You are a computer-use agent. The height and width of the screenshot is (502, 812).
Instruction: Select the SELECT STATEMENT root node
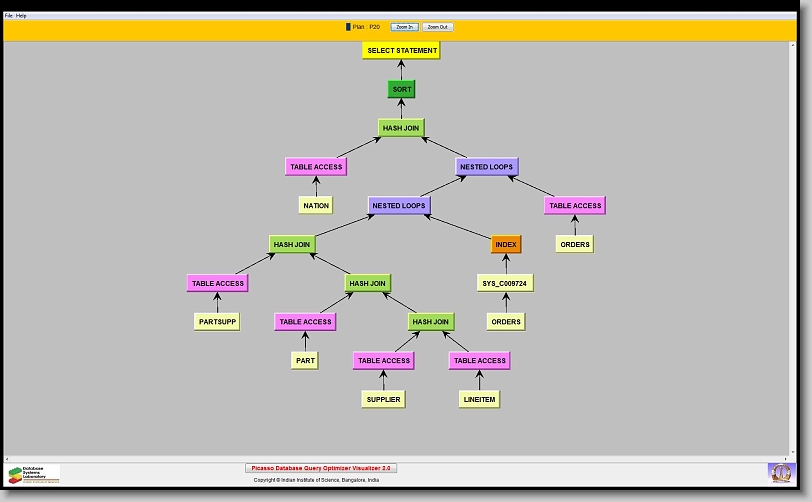tap(401, 50)
